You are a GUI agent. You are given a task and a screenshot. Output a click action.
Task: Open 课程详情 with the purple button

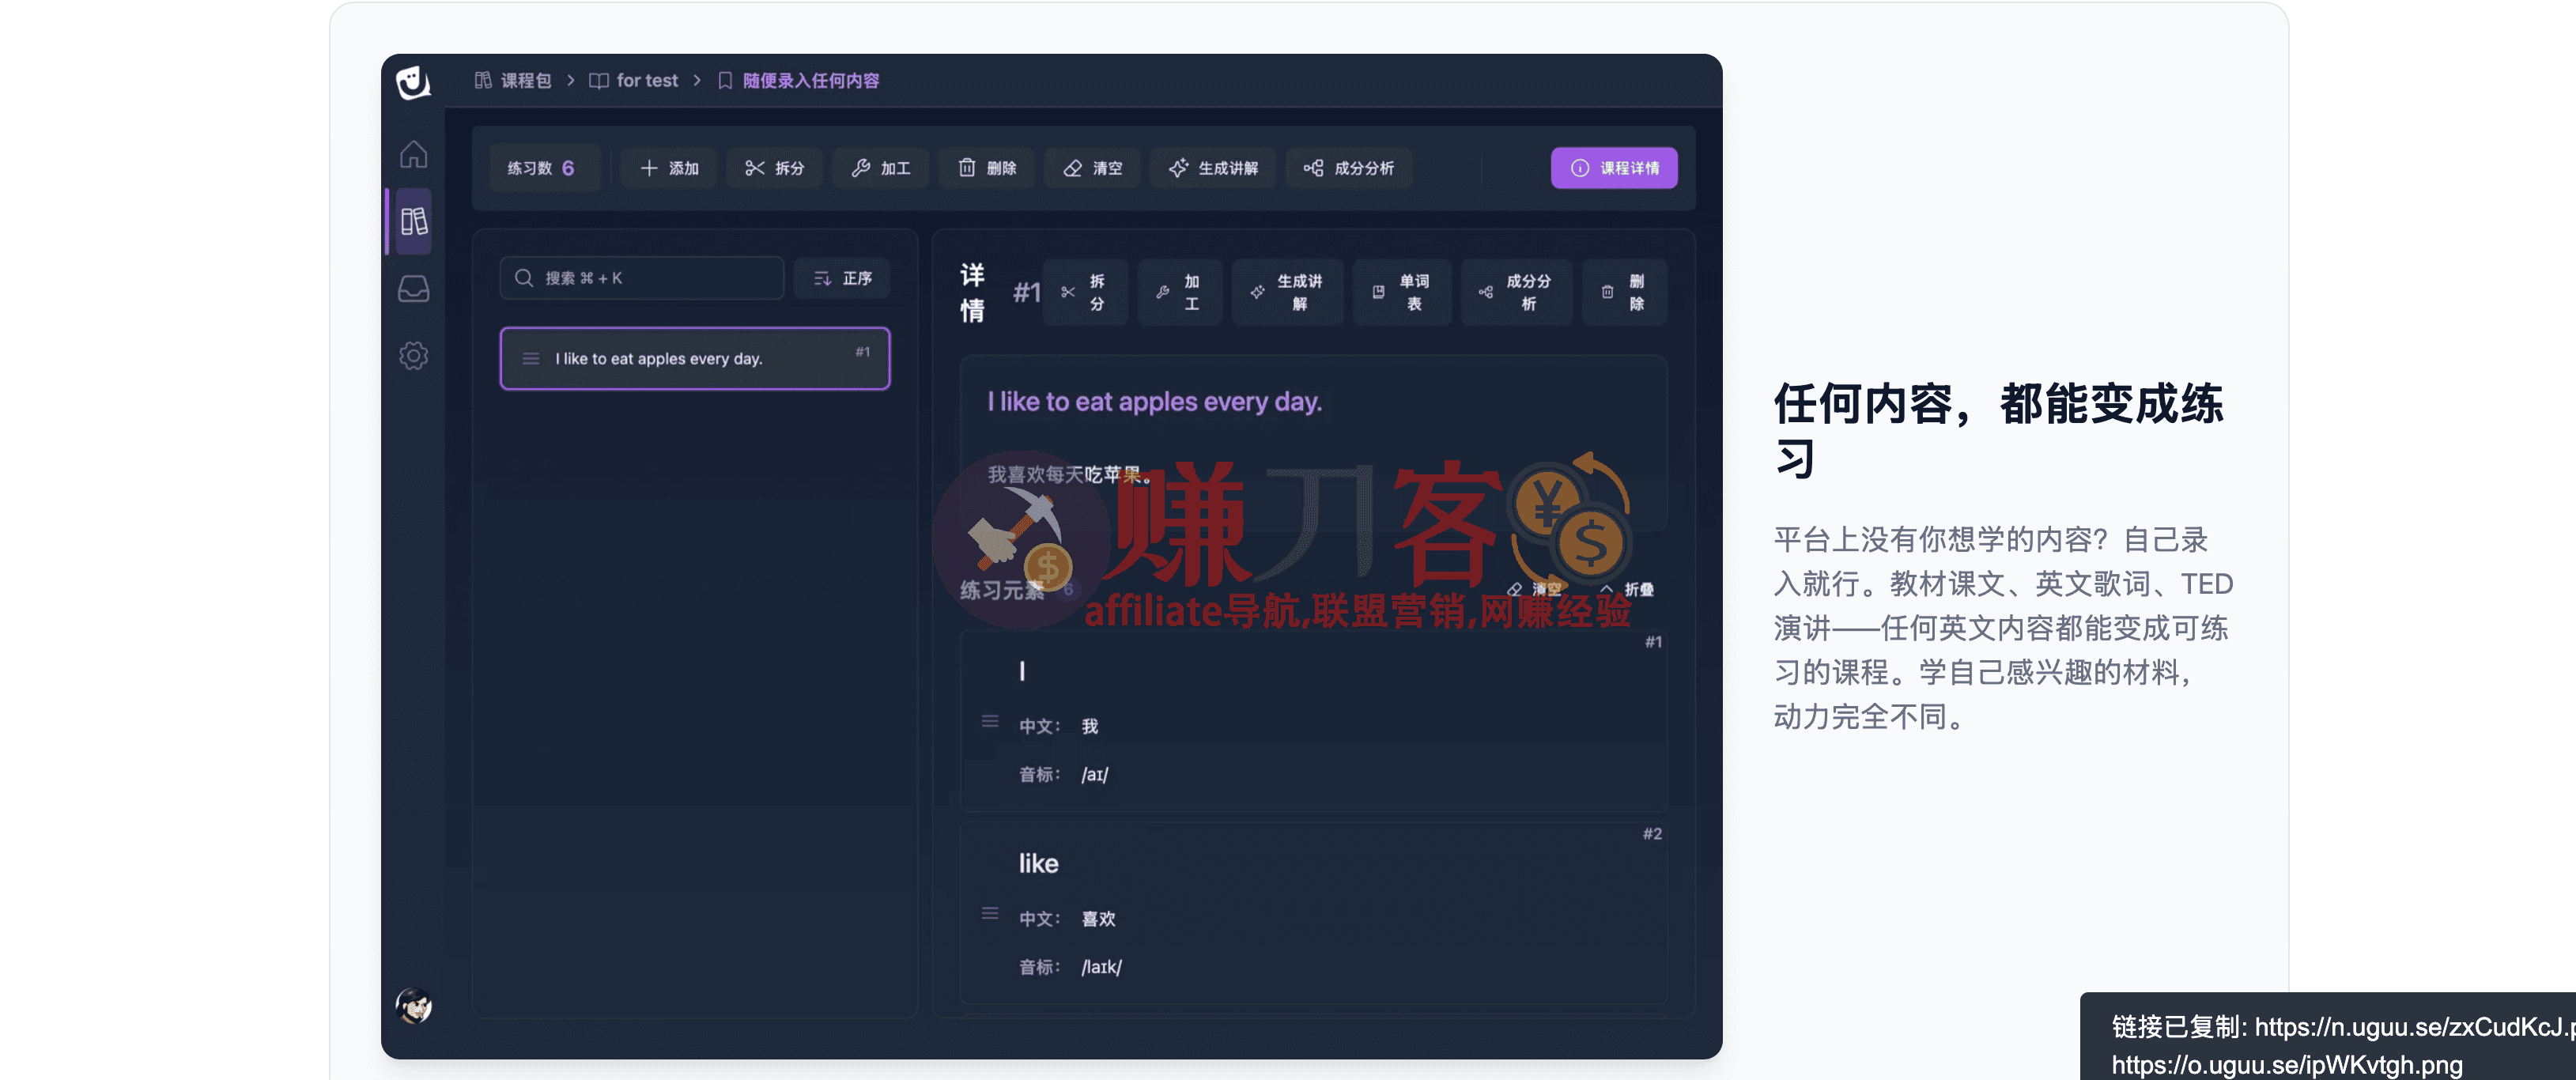(x=1614, y=168)
